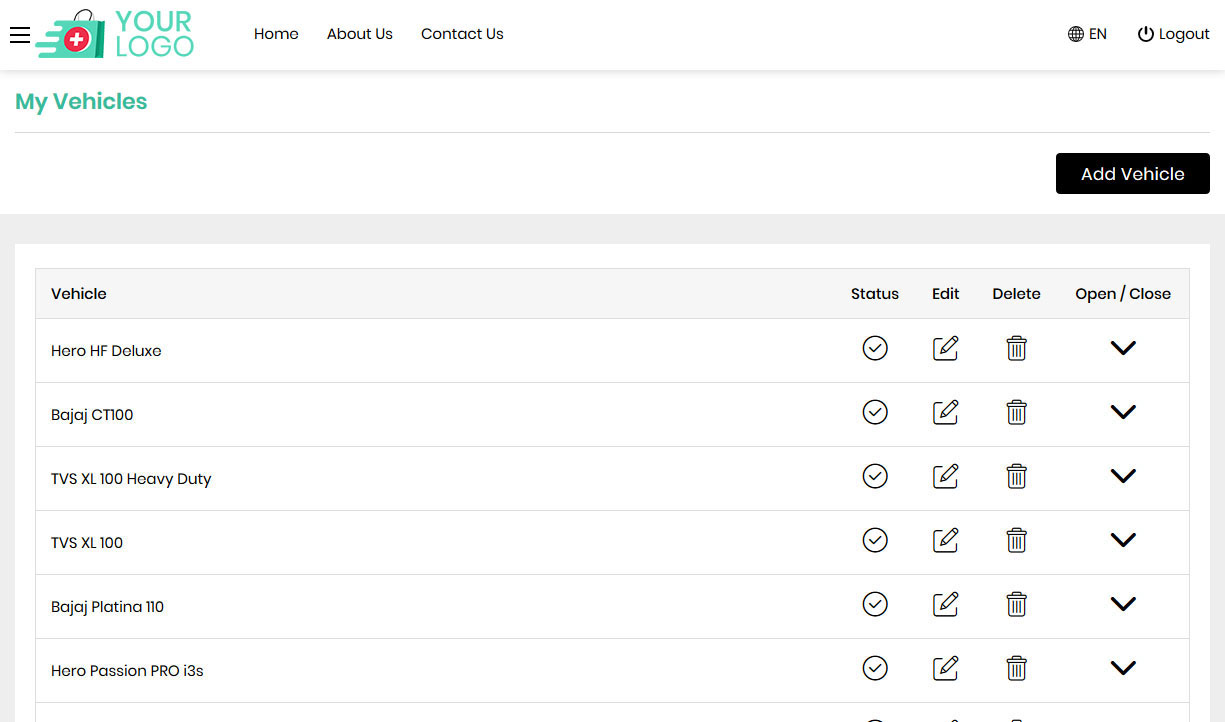The height and width of the screenshot is (722, 1225).
Task: Delete the Bajaj CT100 vehicle
Action: point(1016,412)
